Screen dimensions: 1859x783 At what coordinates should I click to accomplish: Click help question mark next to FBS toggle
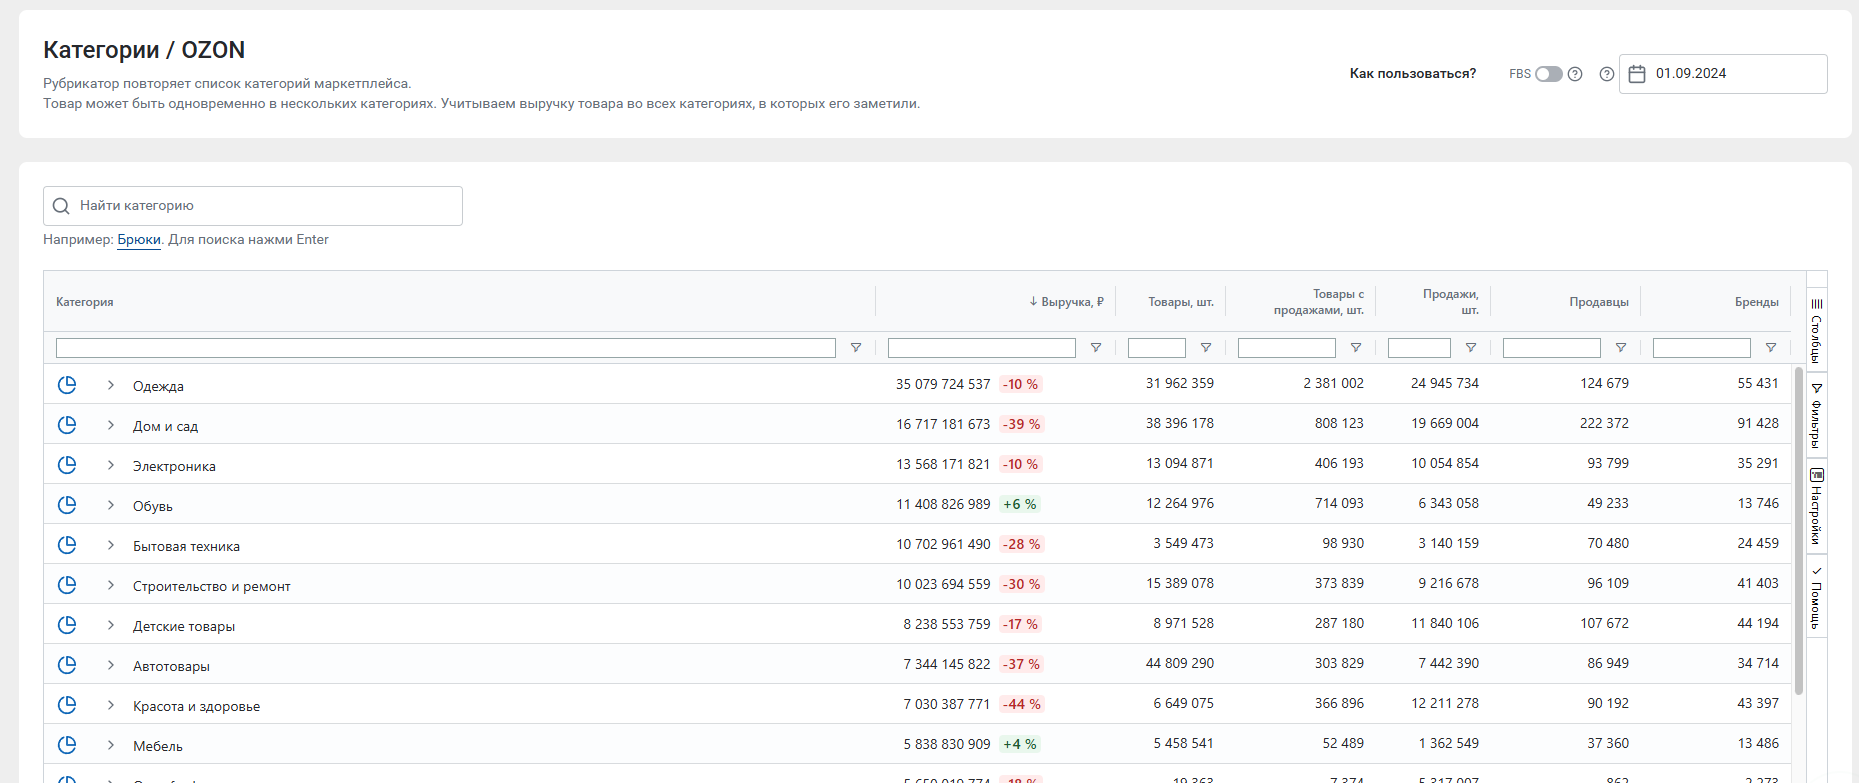pyautogui.click(x=1575, y=74)
